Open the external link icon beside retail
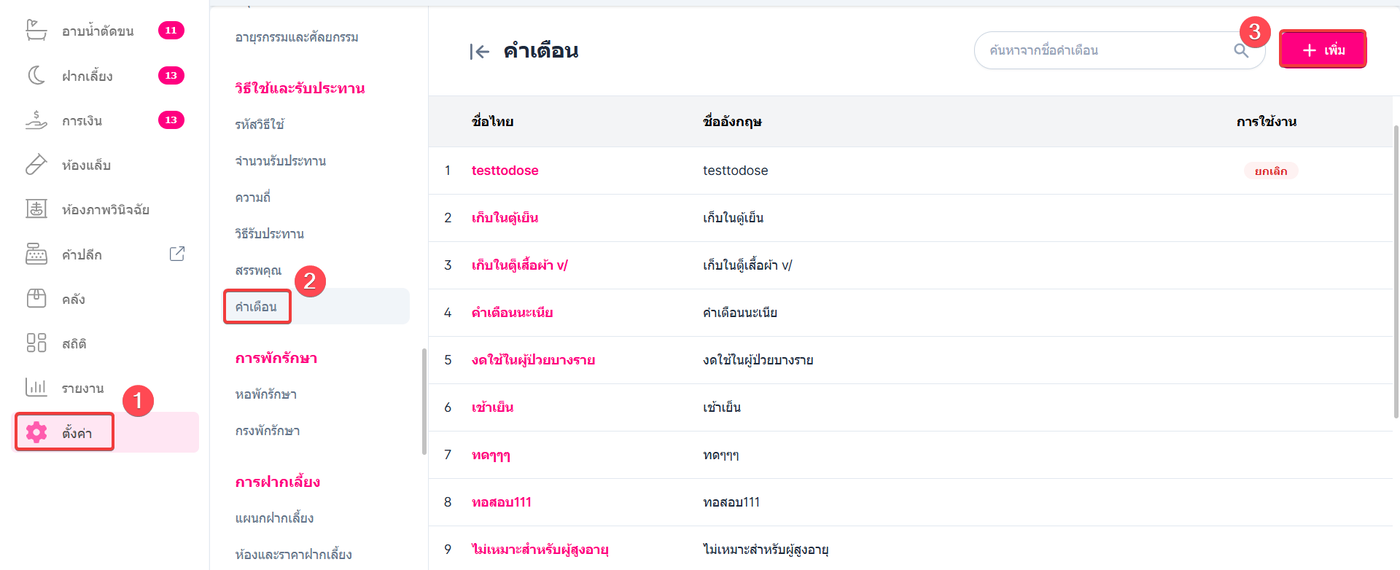Image resolution: width=1400 pixels, height=570 pixels. tap(177, 254)
